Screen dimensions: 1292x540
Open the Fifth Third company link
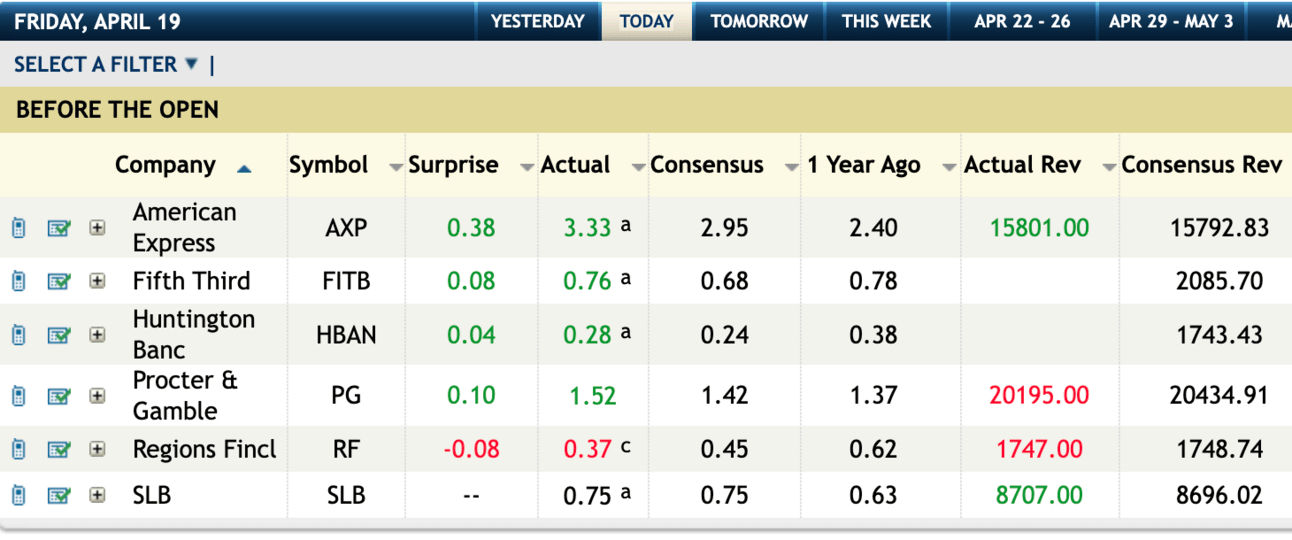pyautogui.click(x=191, y=281)
